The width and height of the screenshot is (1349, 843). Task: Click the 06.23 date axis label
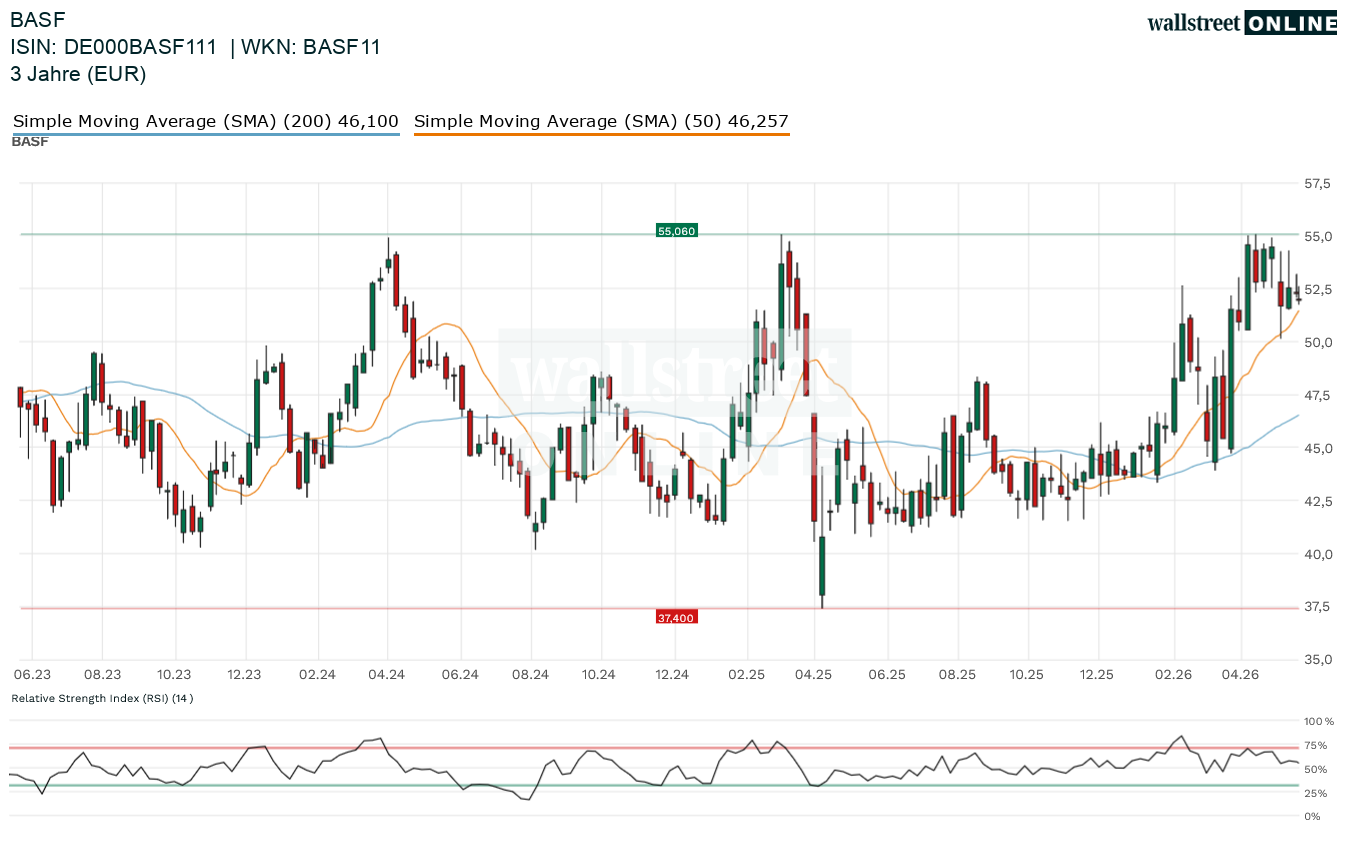(x=32, y=675)
